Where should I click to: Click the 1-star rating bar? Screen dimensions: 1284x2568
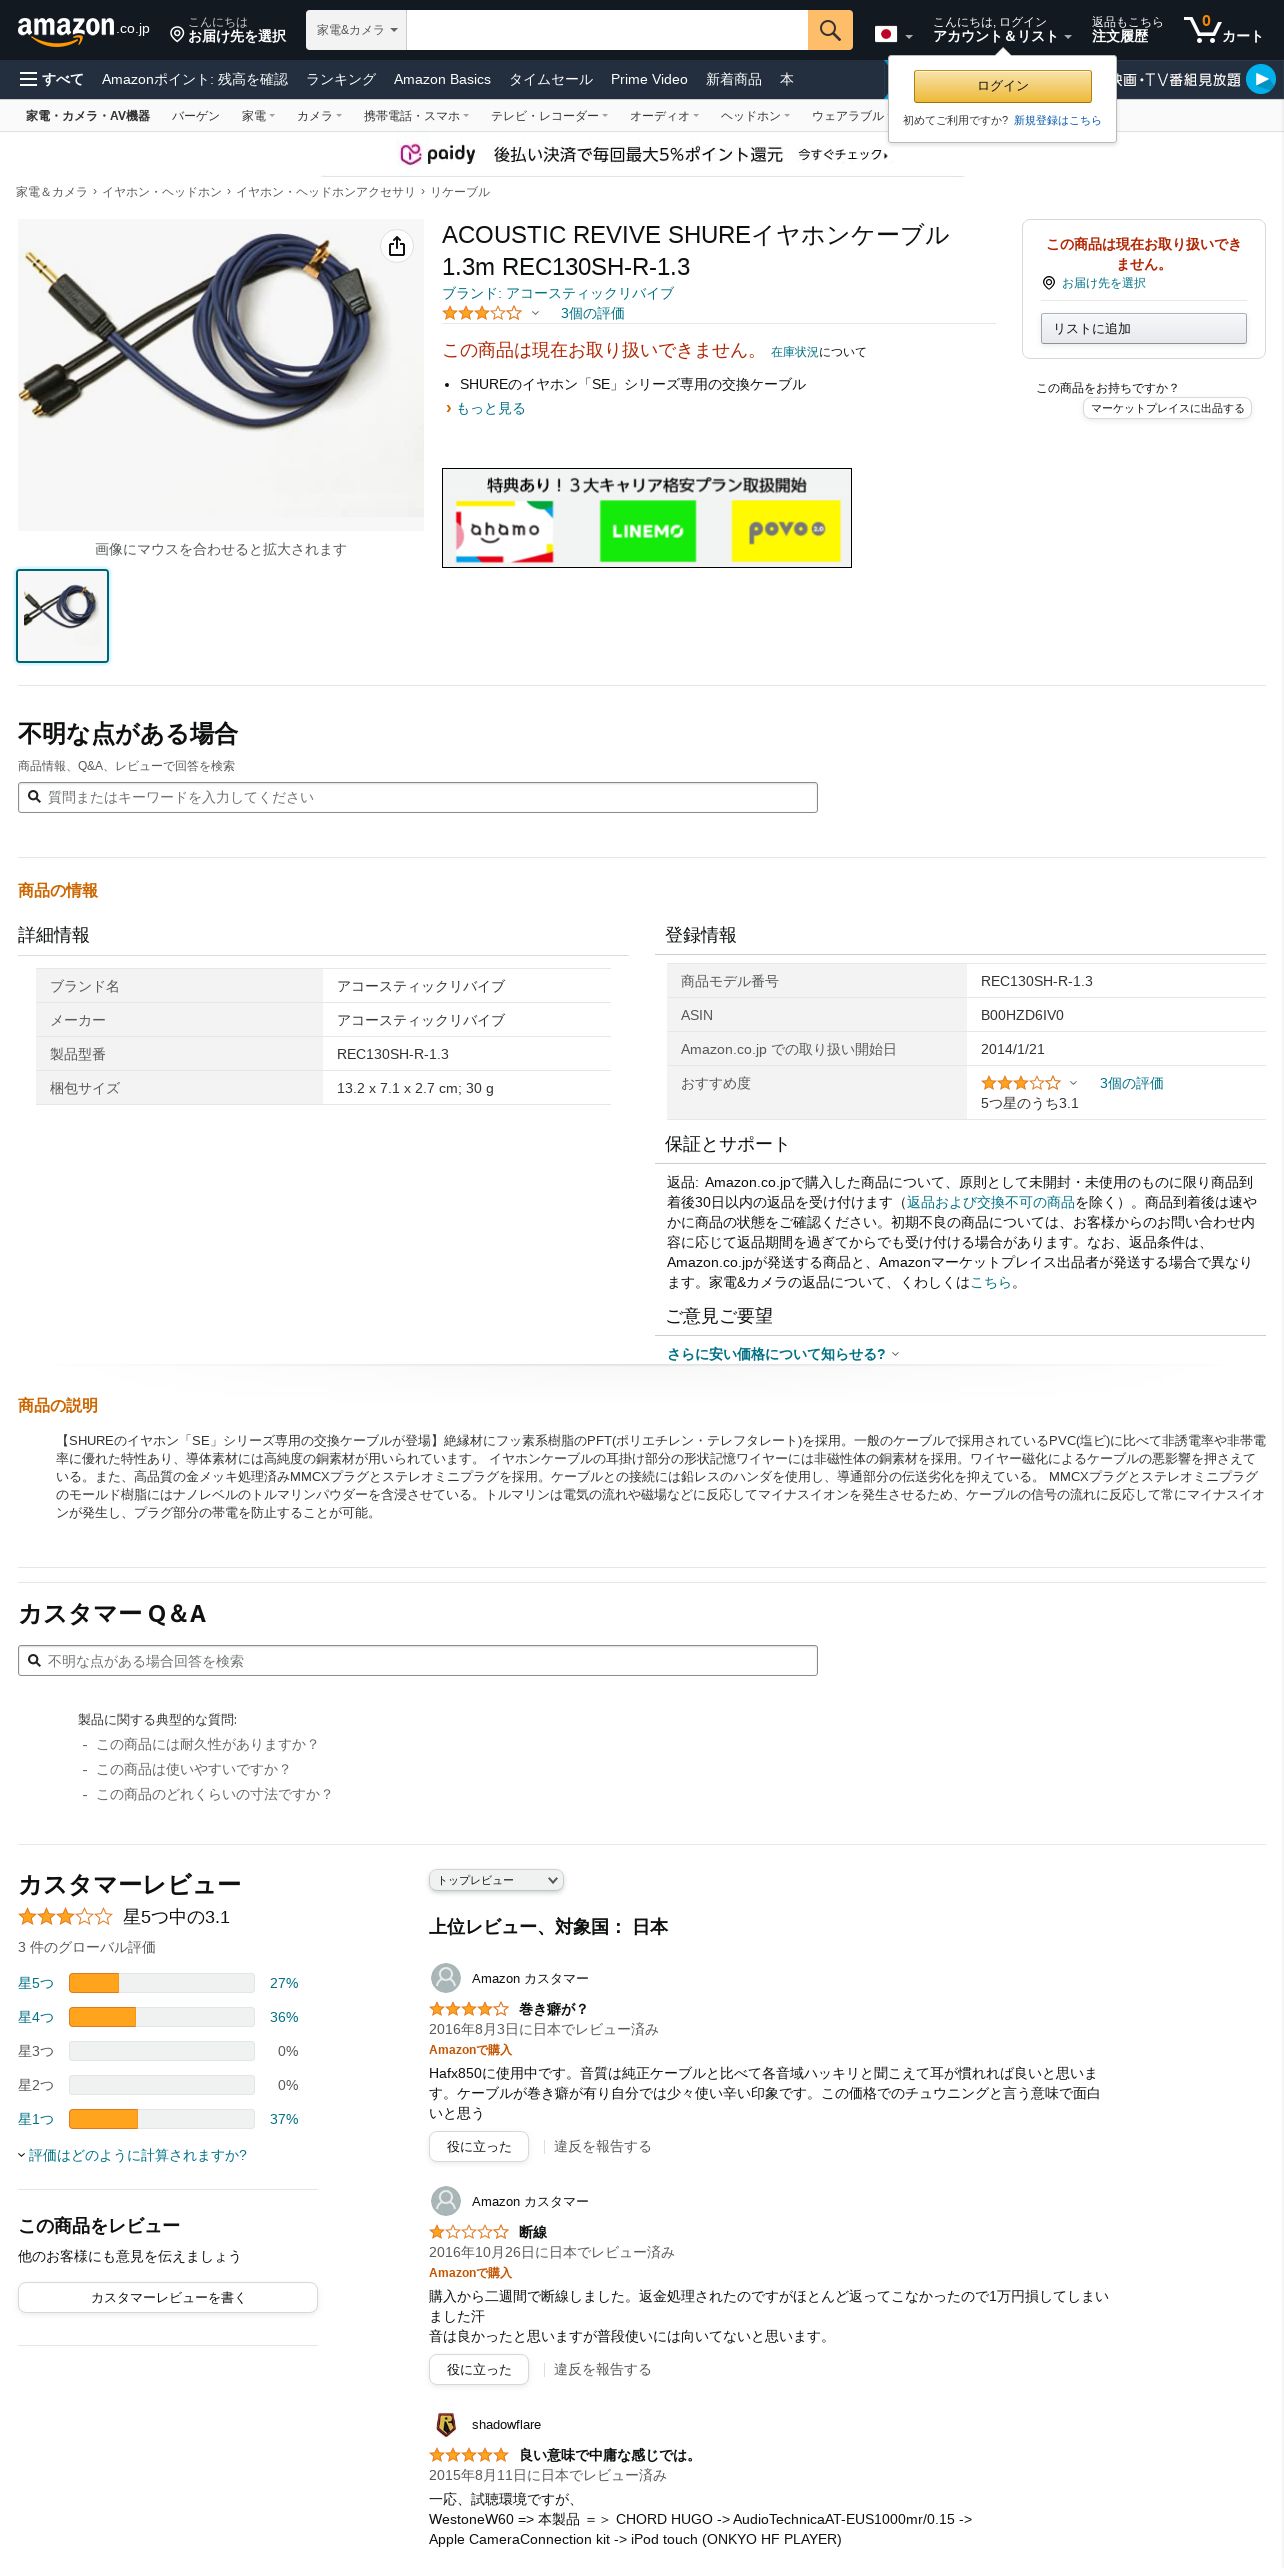pos(162,2119)
